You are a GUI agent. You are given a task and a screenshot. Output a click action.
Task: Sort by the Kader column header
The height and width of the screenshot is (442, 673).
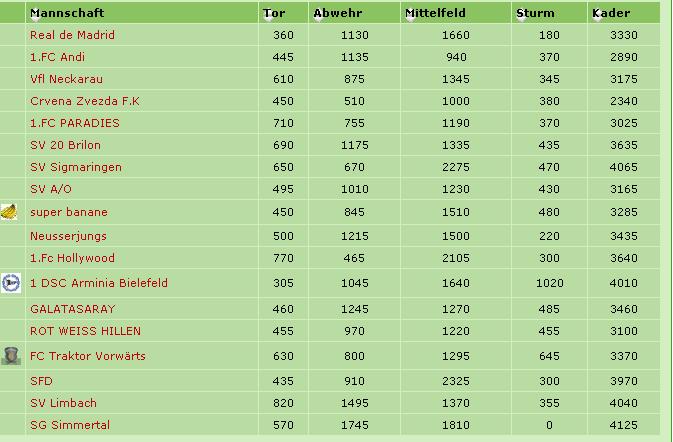coord(611,13)
